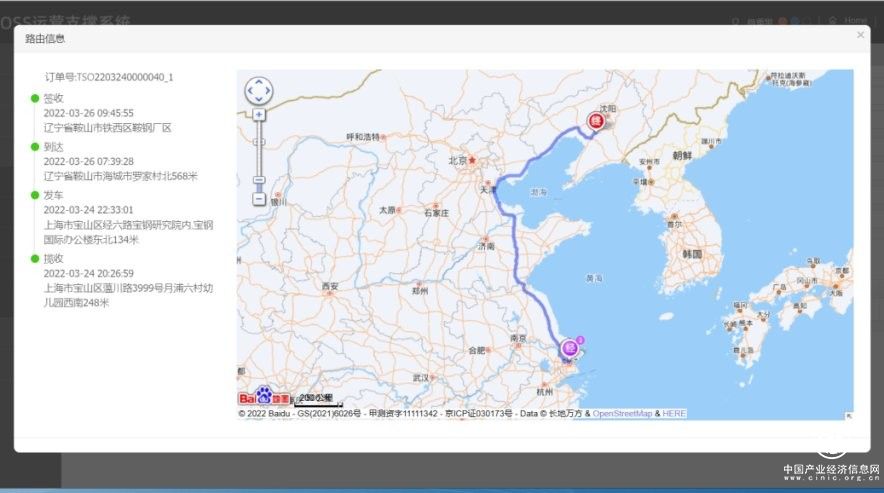Click the Home link in top bar
Image resolution: width=884 pixels, height=493 pixels.
coord(853,20)
